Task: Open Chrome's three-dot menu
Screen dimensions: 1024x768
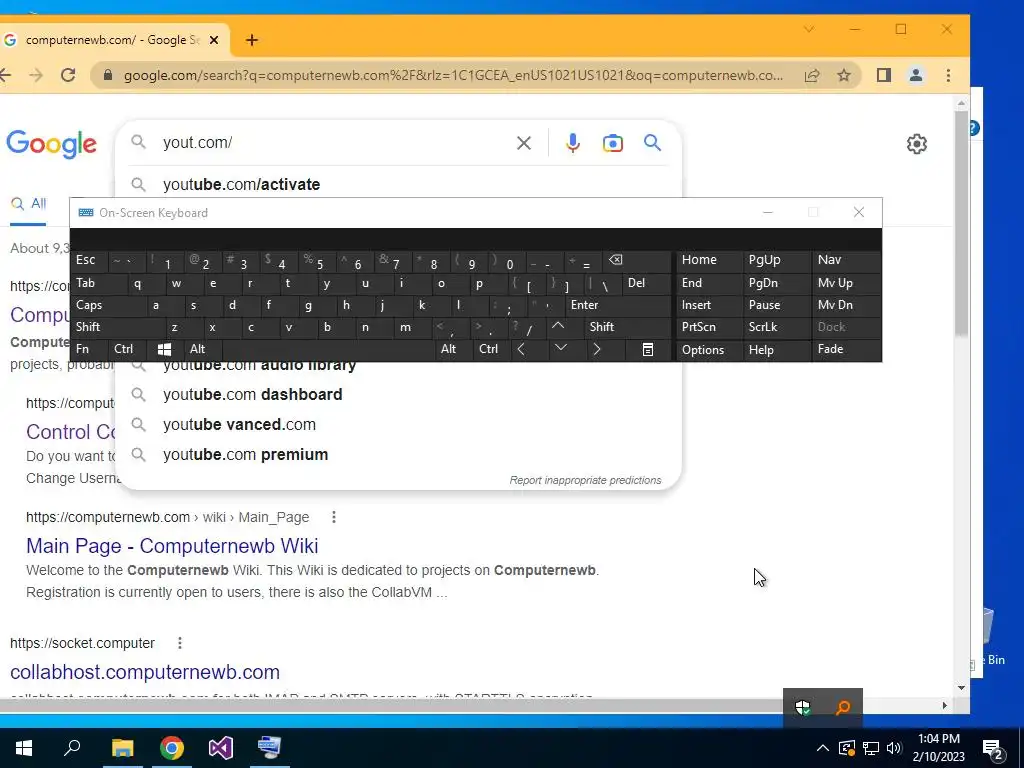Action: tap(948, 75)
